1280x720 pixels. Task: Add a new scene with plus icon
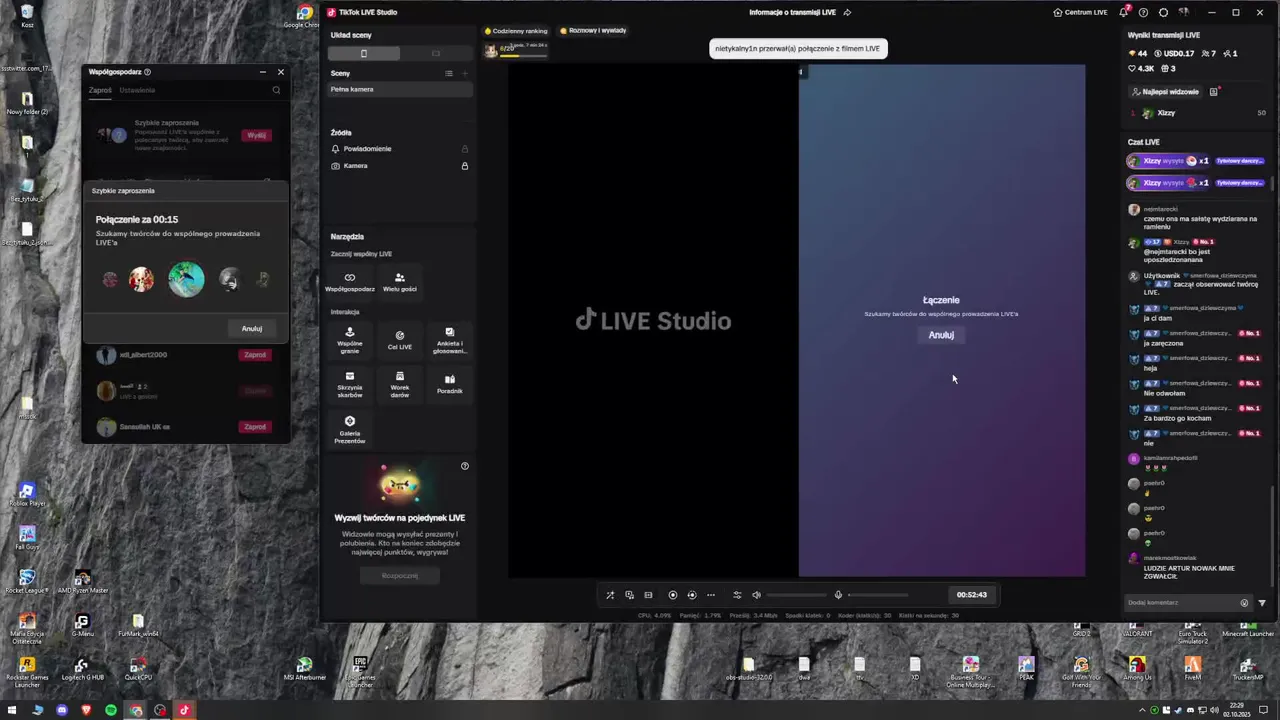464,73
